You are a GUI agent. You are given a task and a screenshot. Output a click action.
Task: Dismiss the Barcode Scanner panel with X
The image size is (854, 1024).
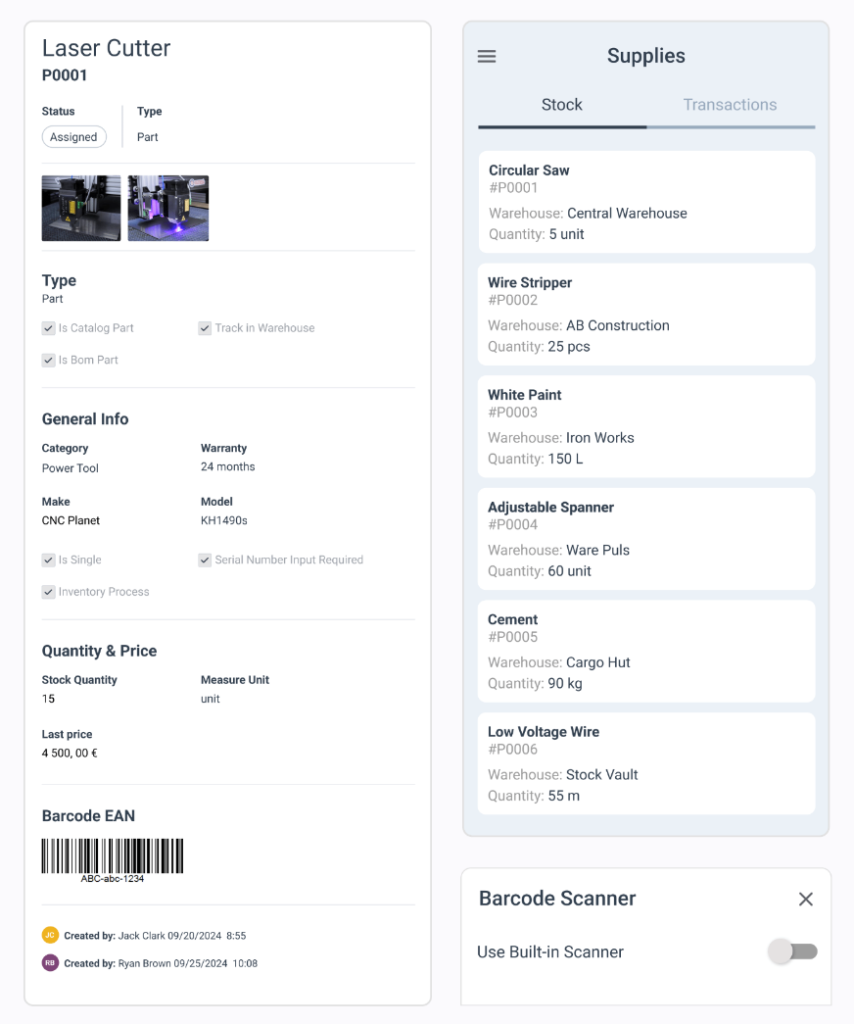point(806,899)
